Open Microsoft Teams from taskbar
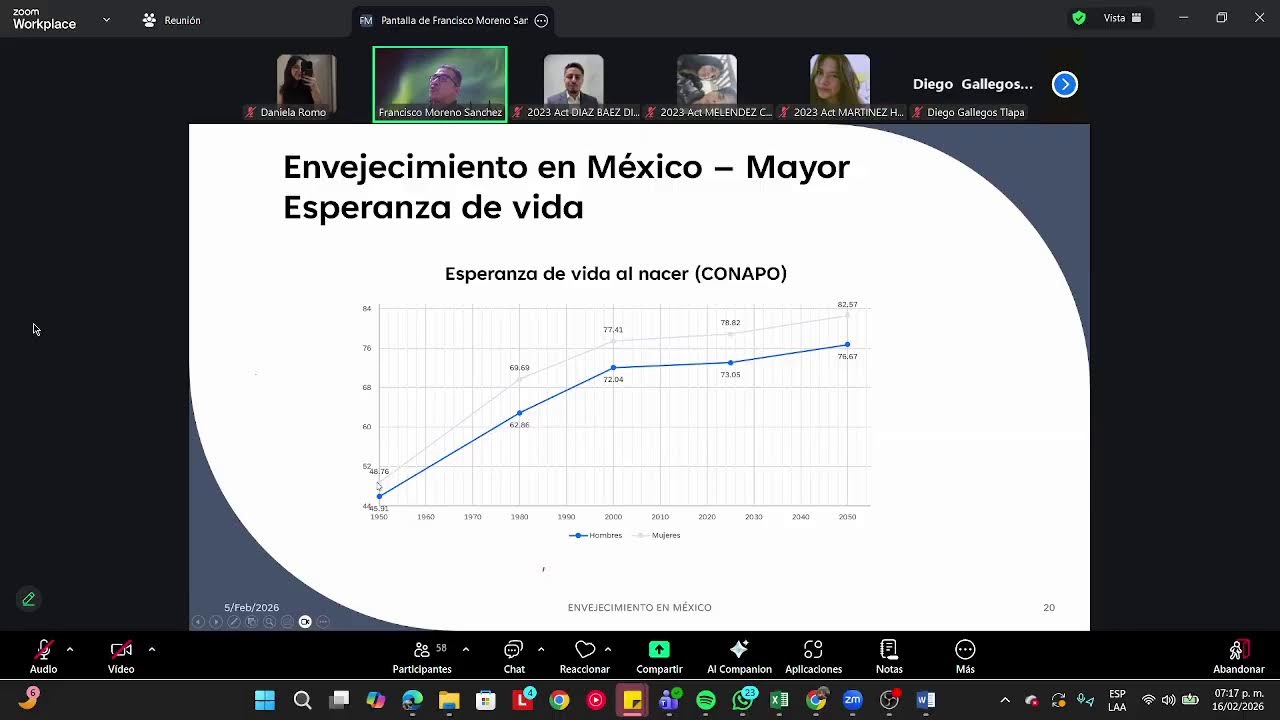 coord(669,700)
